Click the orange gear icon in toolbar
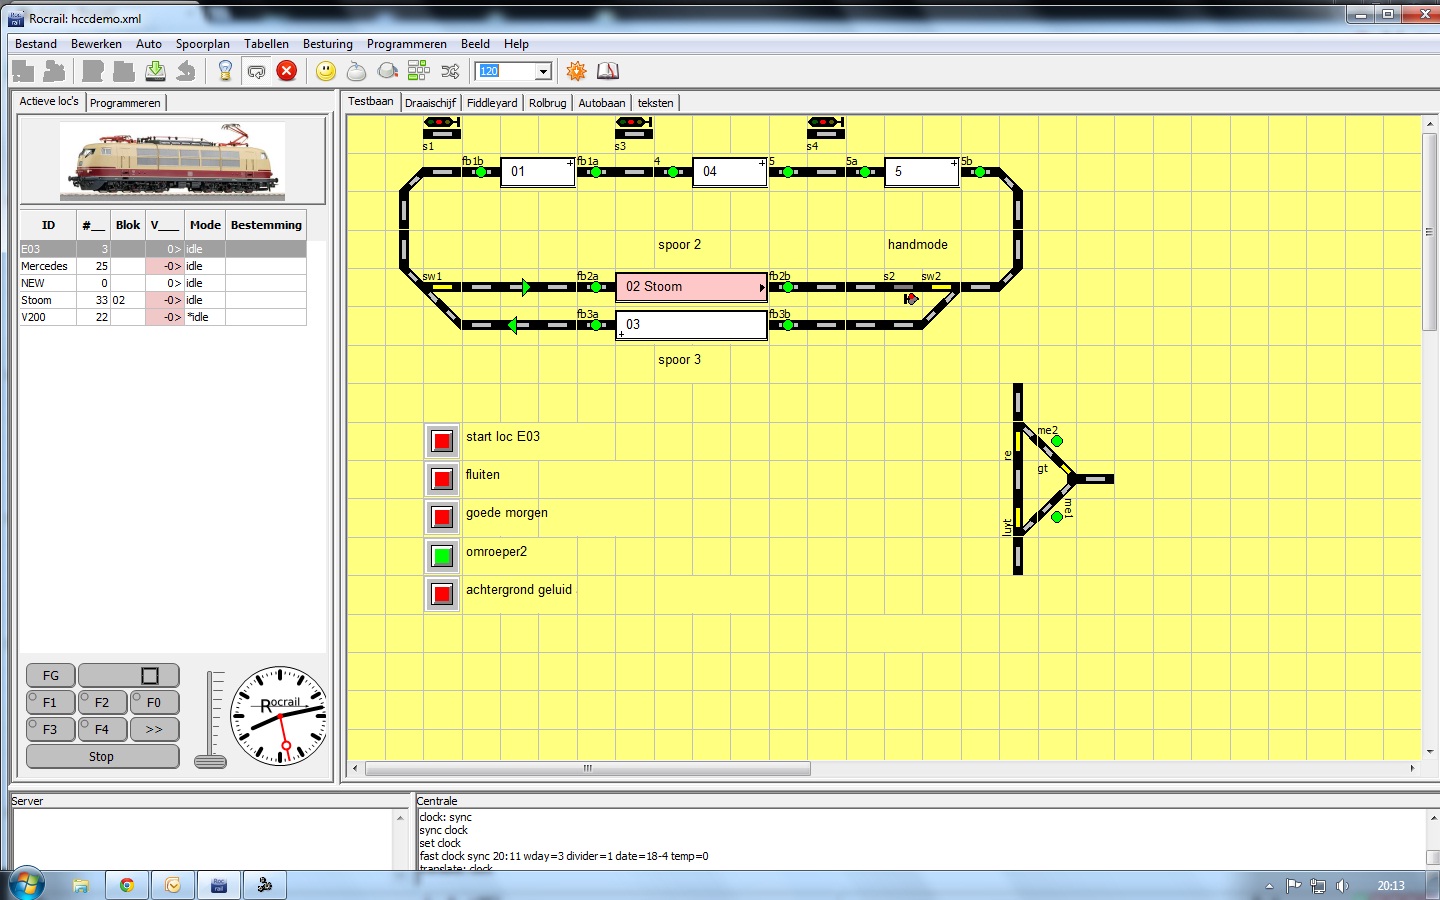Viewport: 1440px width, 900px height. (576, 71)
